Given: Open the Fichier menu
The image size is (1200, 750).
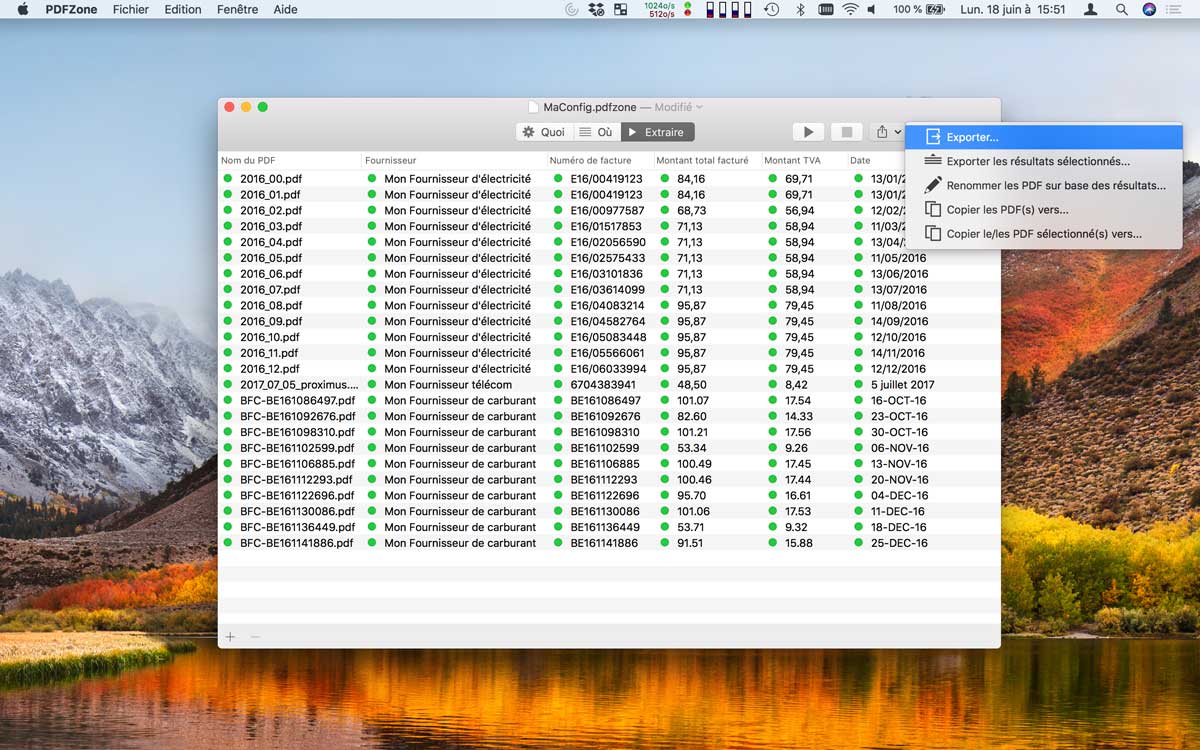Looking at the screenshot, I should tap(130, 9).
